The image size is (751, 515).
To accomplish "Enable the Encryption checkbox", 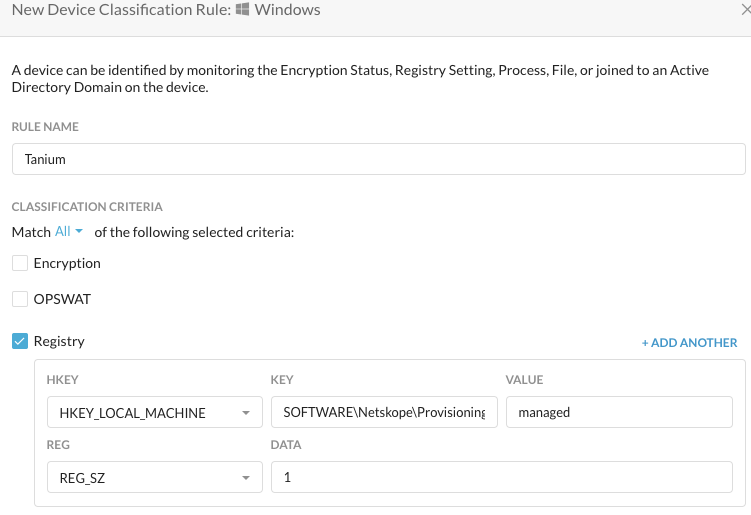I will coord(20,263).
